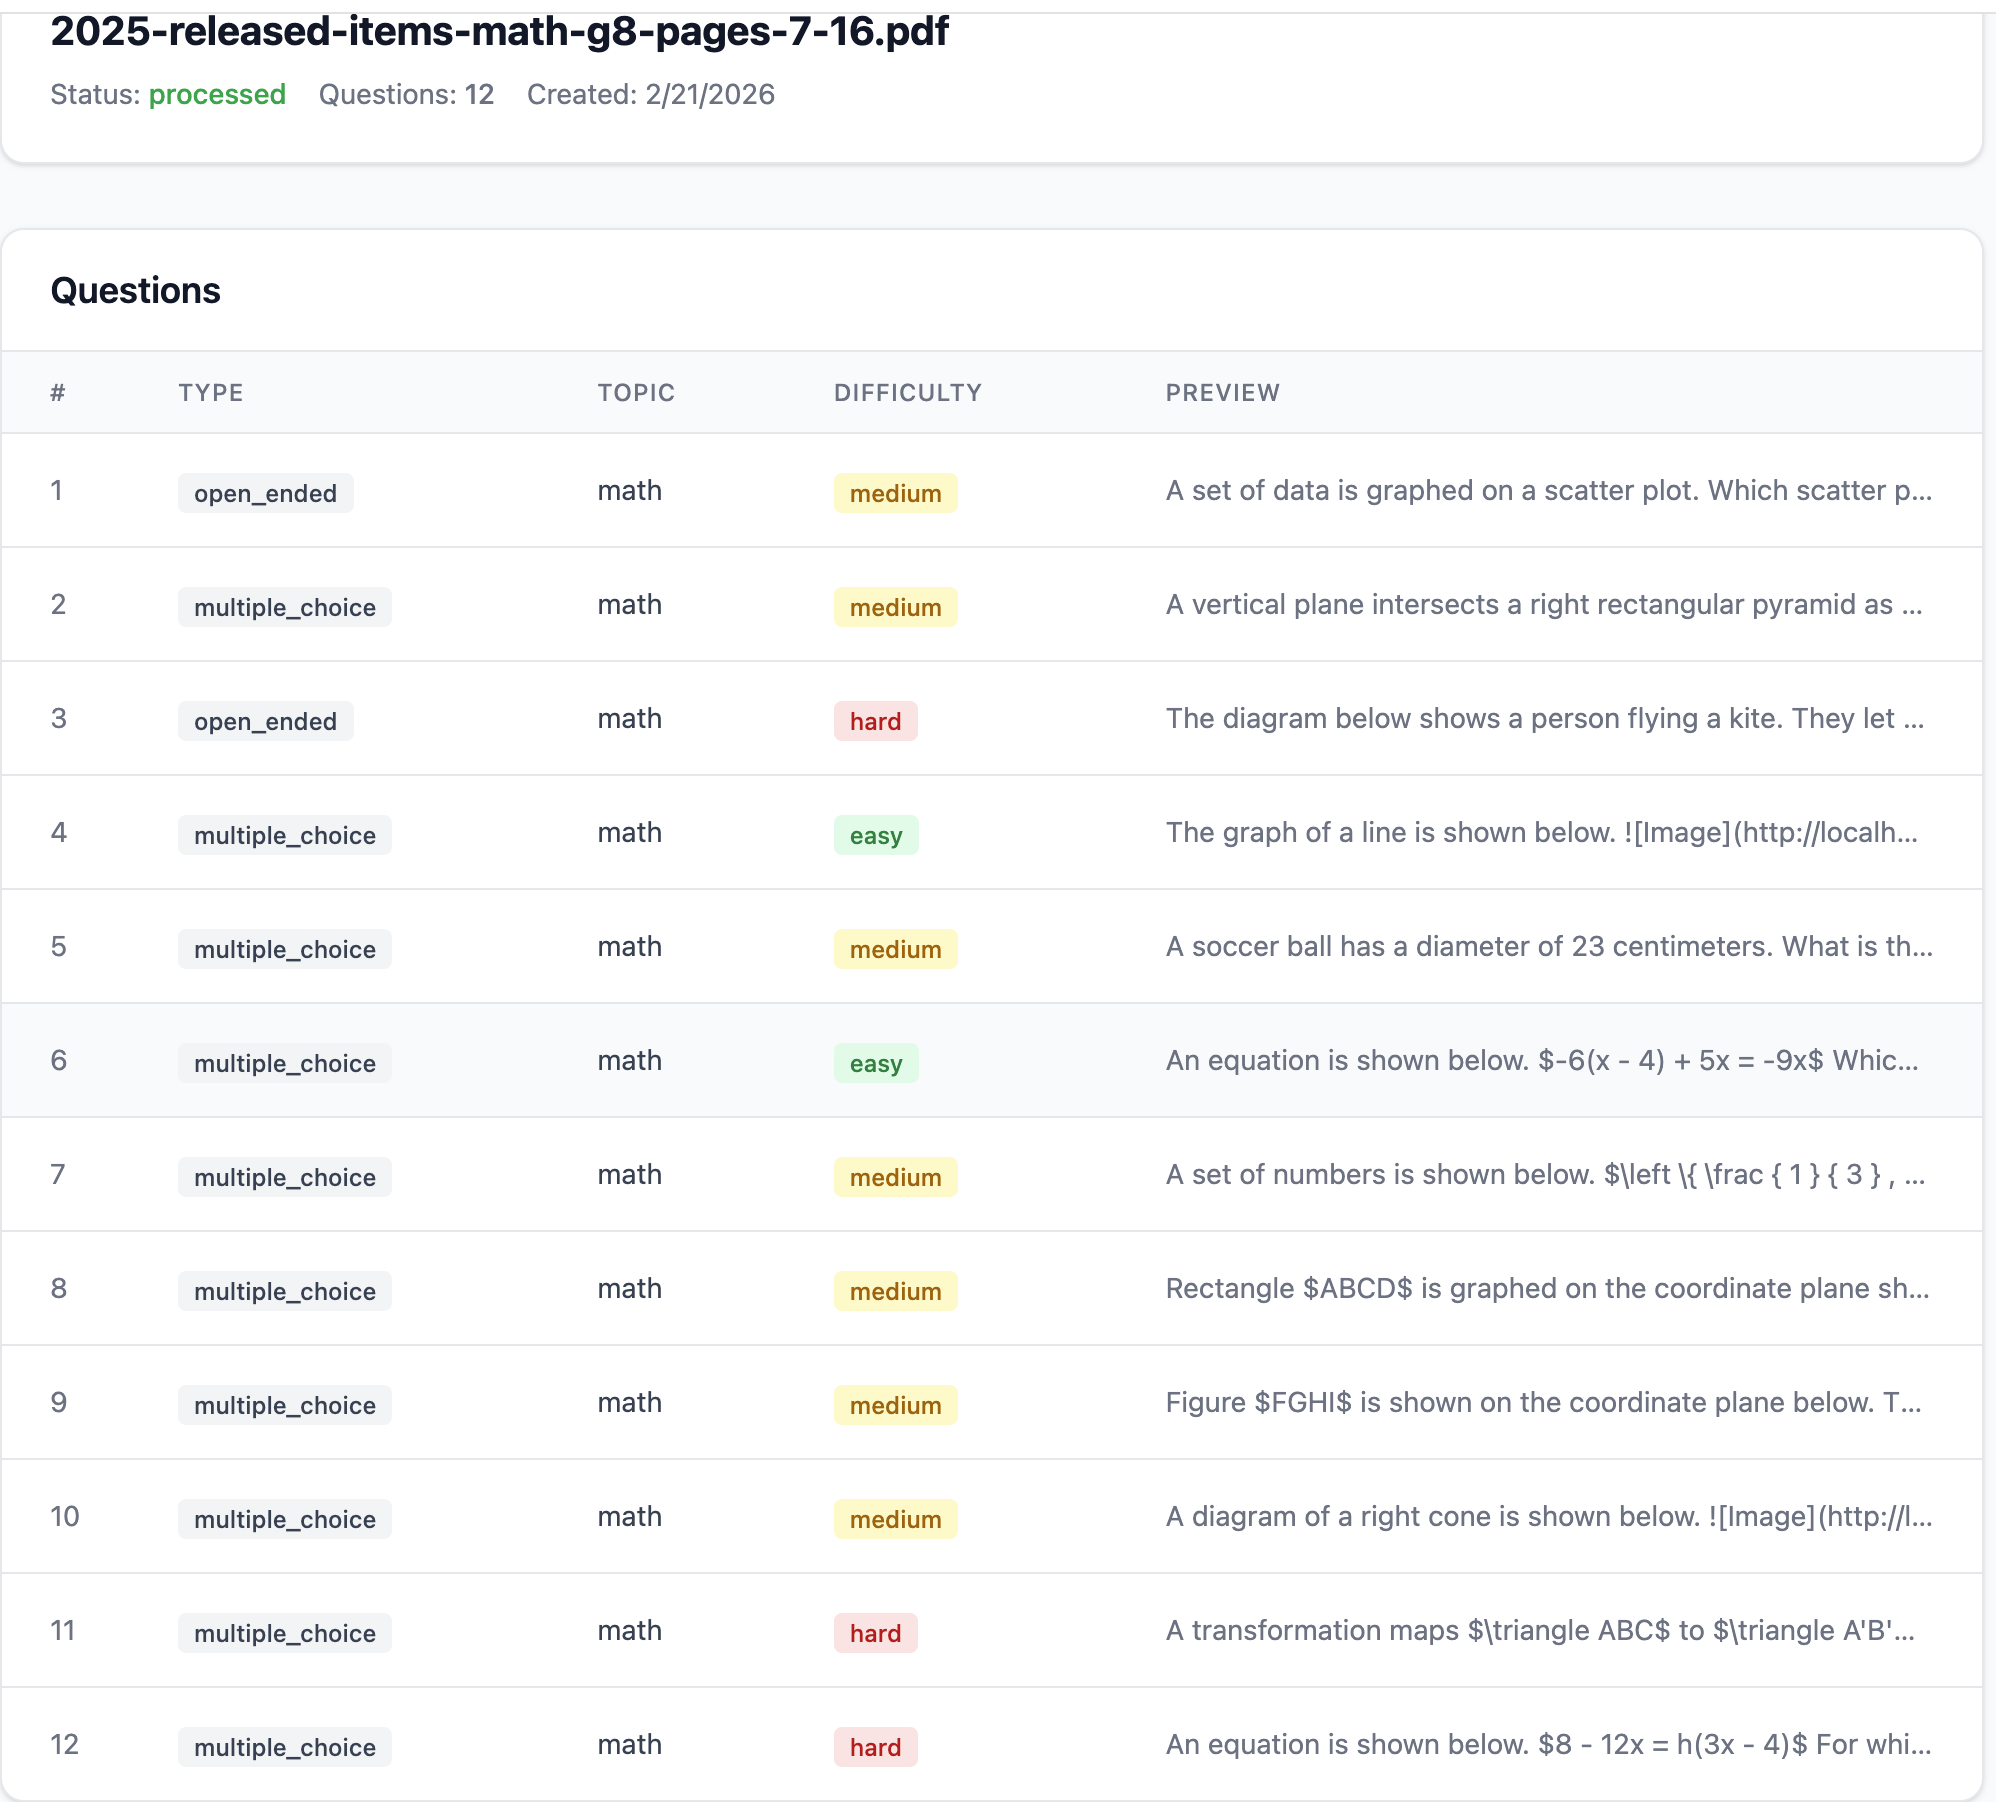Open the right cone diagram question
1996x1802 pixels.
coord(1548,1516)
